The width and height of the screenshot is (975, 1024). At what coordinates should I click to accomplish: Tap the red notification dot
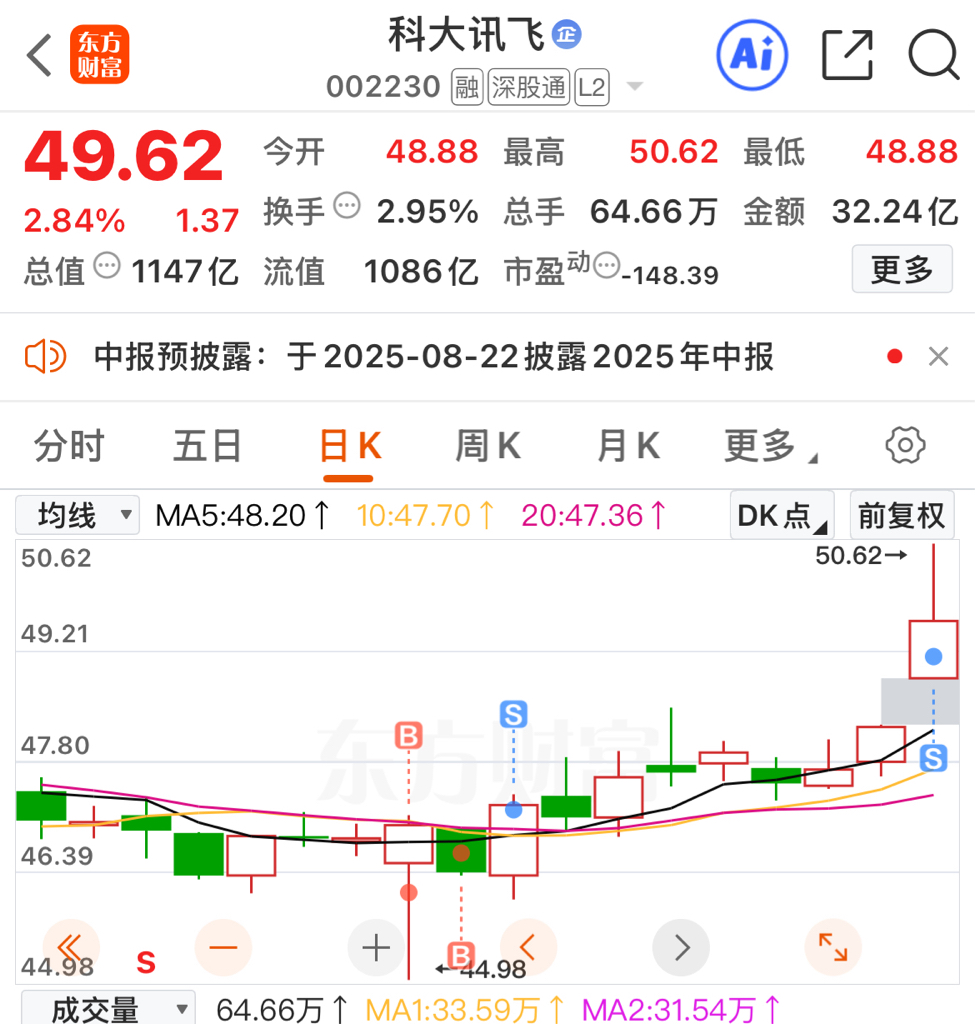coord(895,357)
